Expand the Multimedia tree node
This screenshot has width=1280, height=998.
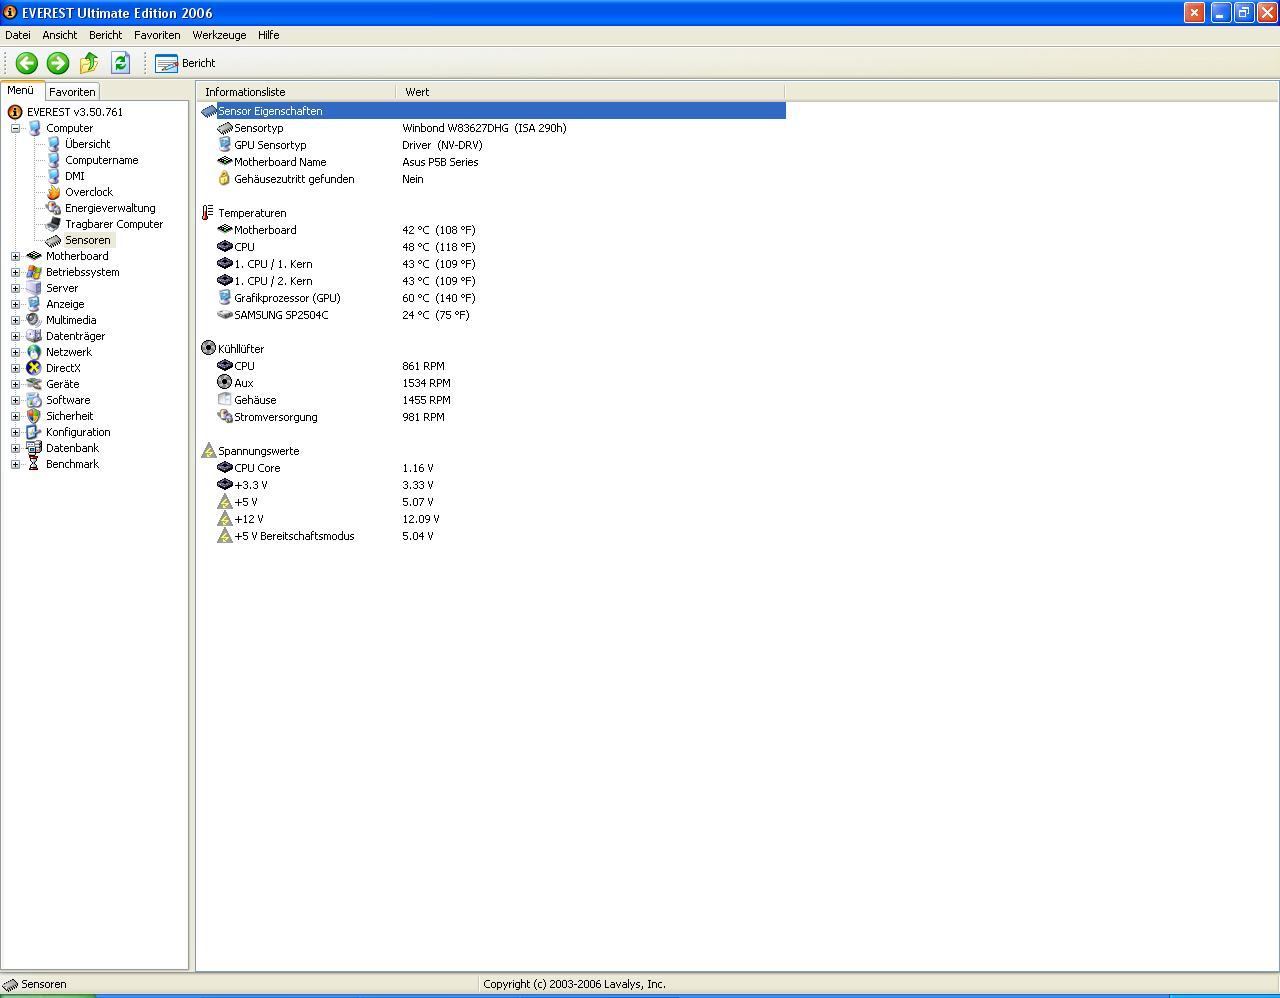(x=15, y=320)
